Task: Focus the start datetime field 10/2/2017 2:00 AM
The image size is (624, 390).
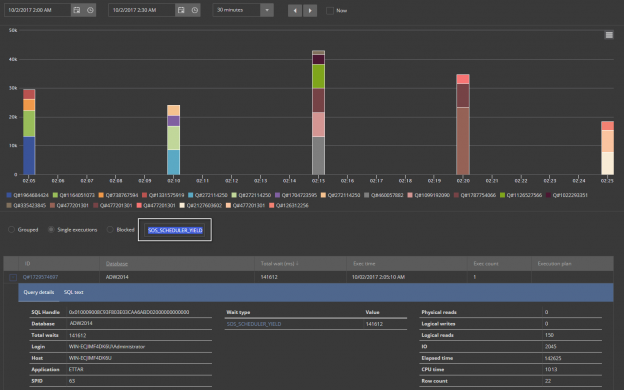Action: [38, 10]
